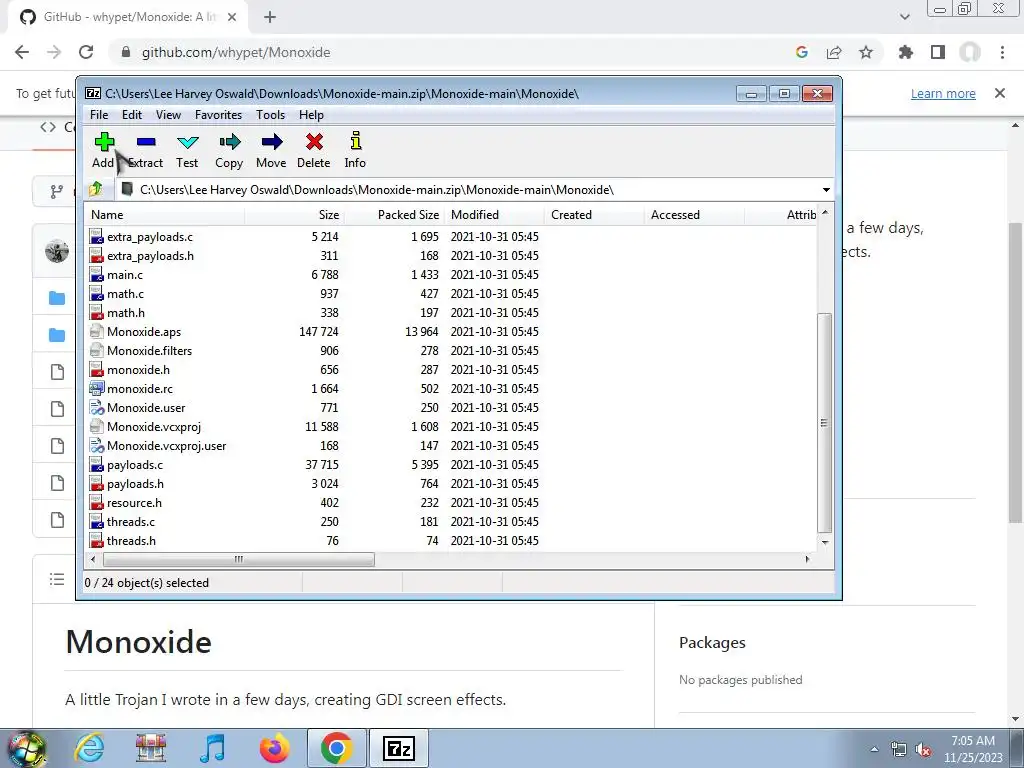The width and height of the screenshot is (1024, 768).
Task: Select the monoxide.rc file
Action: coord(140,389)
